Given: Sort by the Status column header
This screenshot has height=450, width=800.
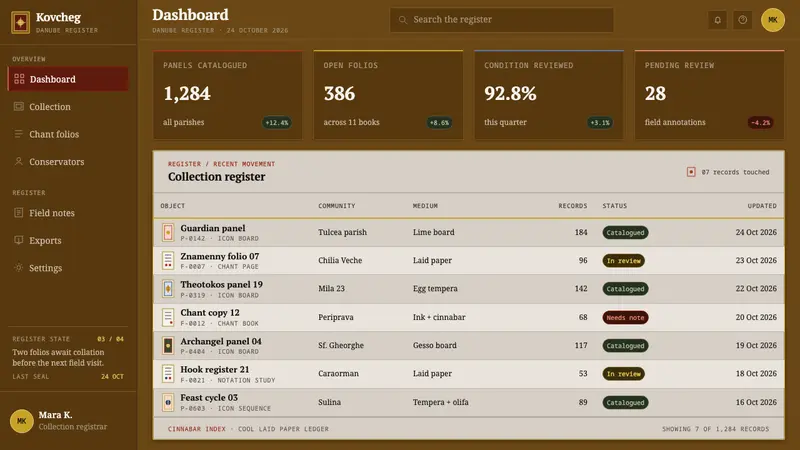Looking at the screenshot, I should [614, 206].
